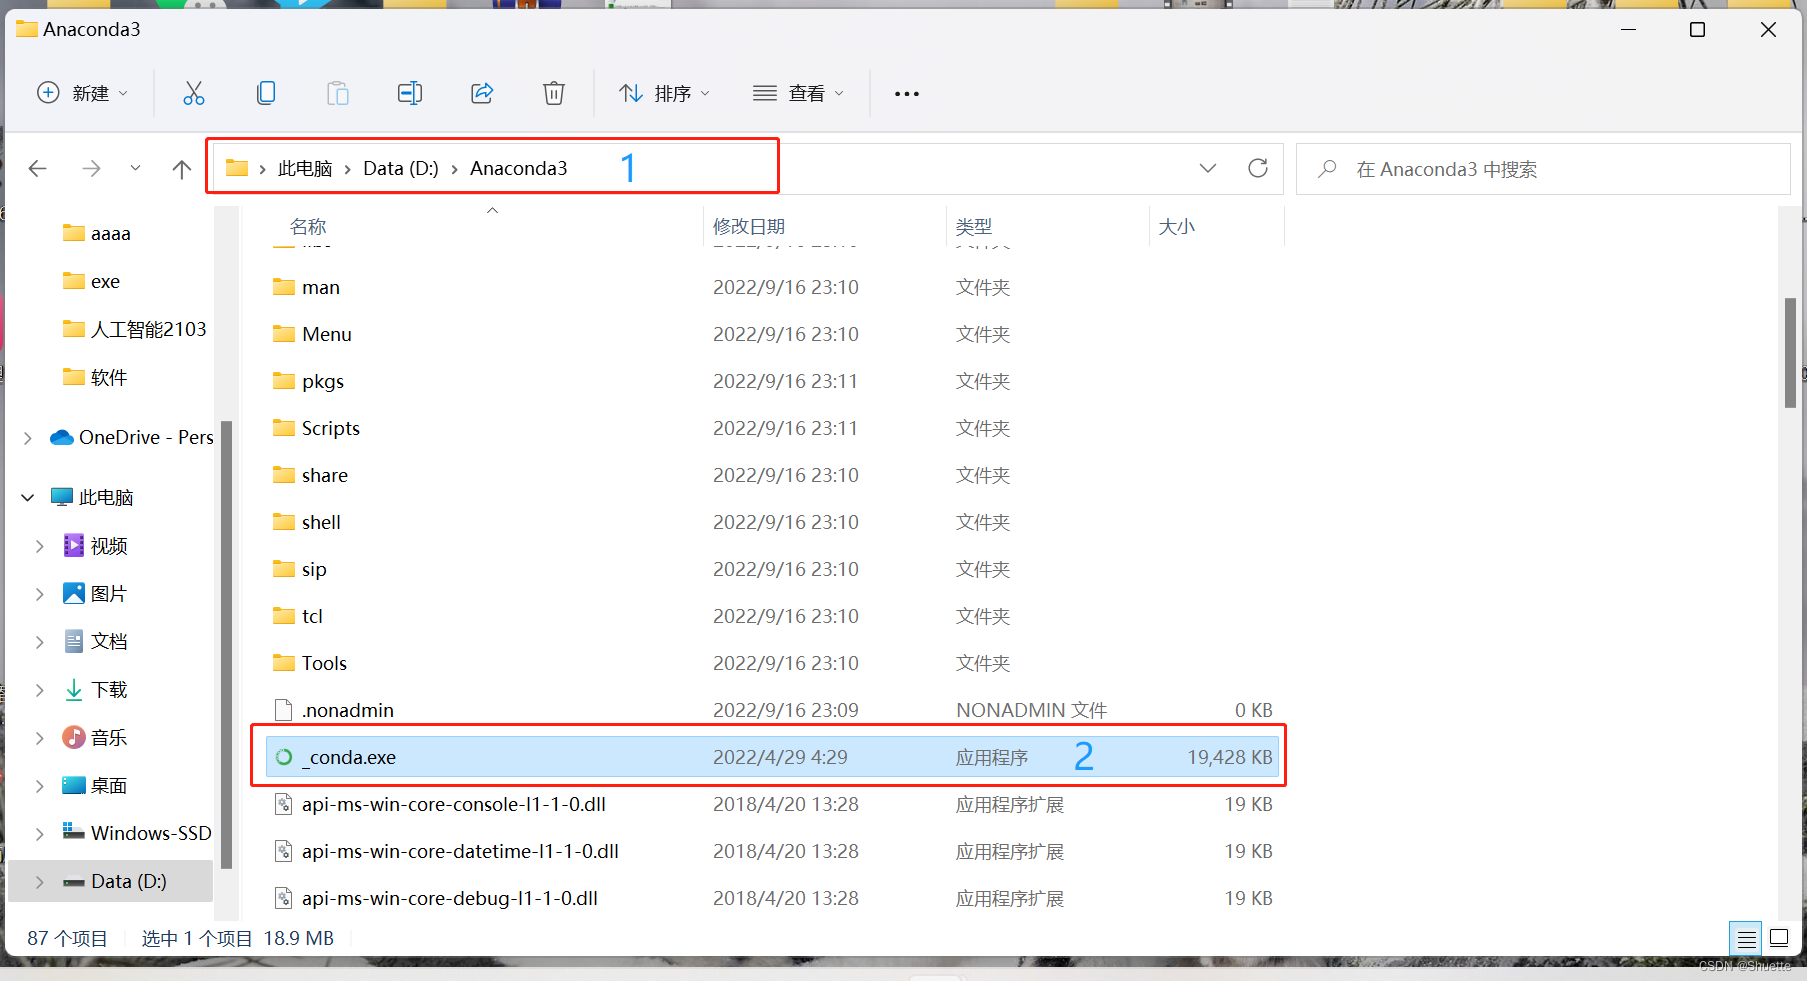Select the 人工智能2103 folder in sidebar

[148, 329]
